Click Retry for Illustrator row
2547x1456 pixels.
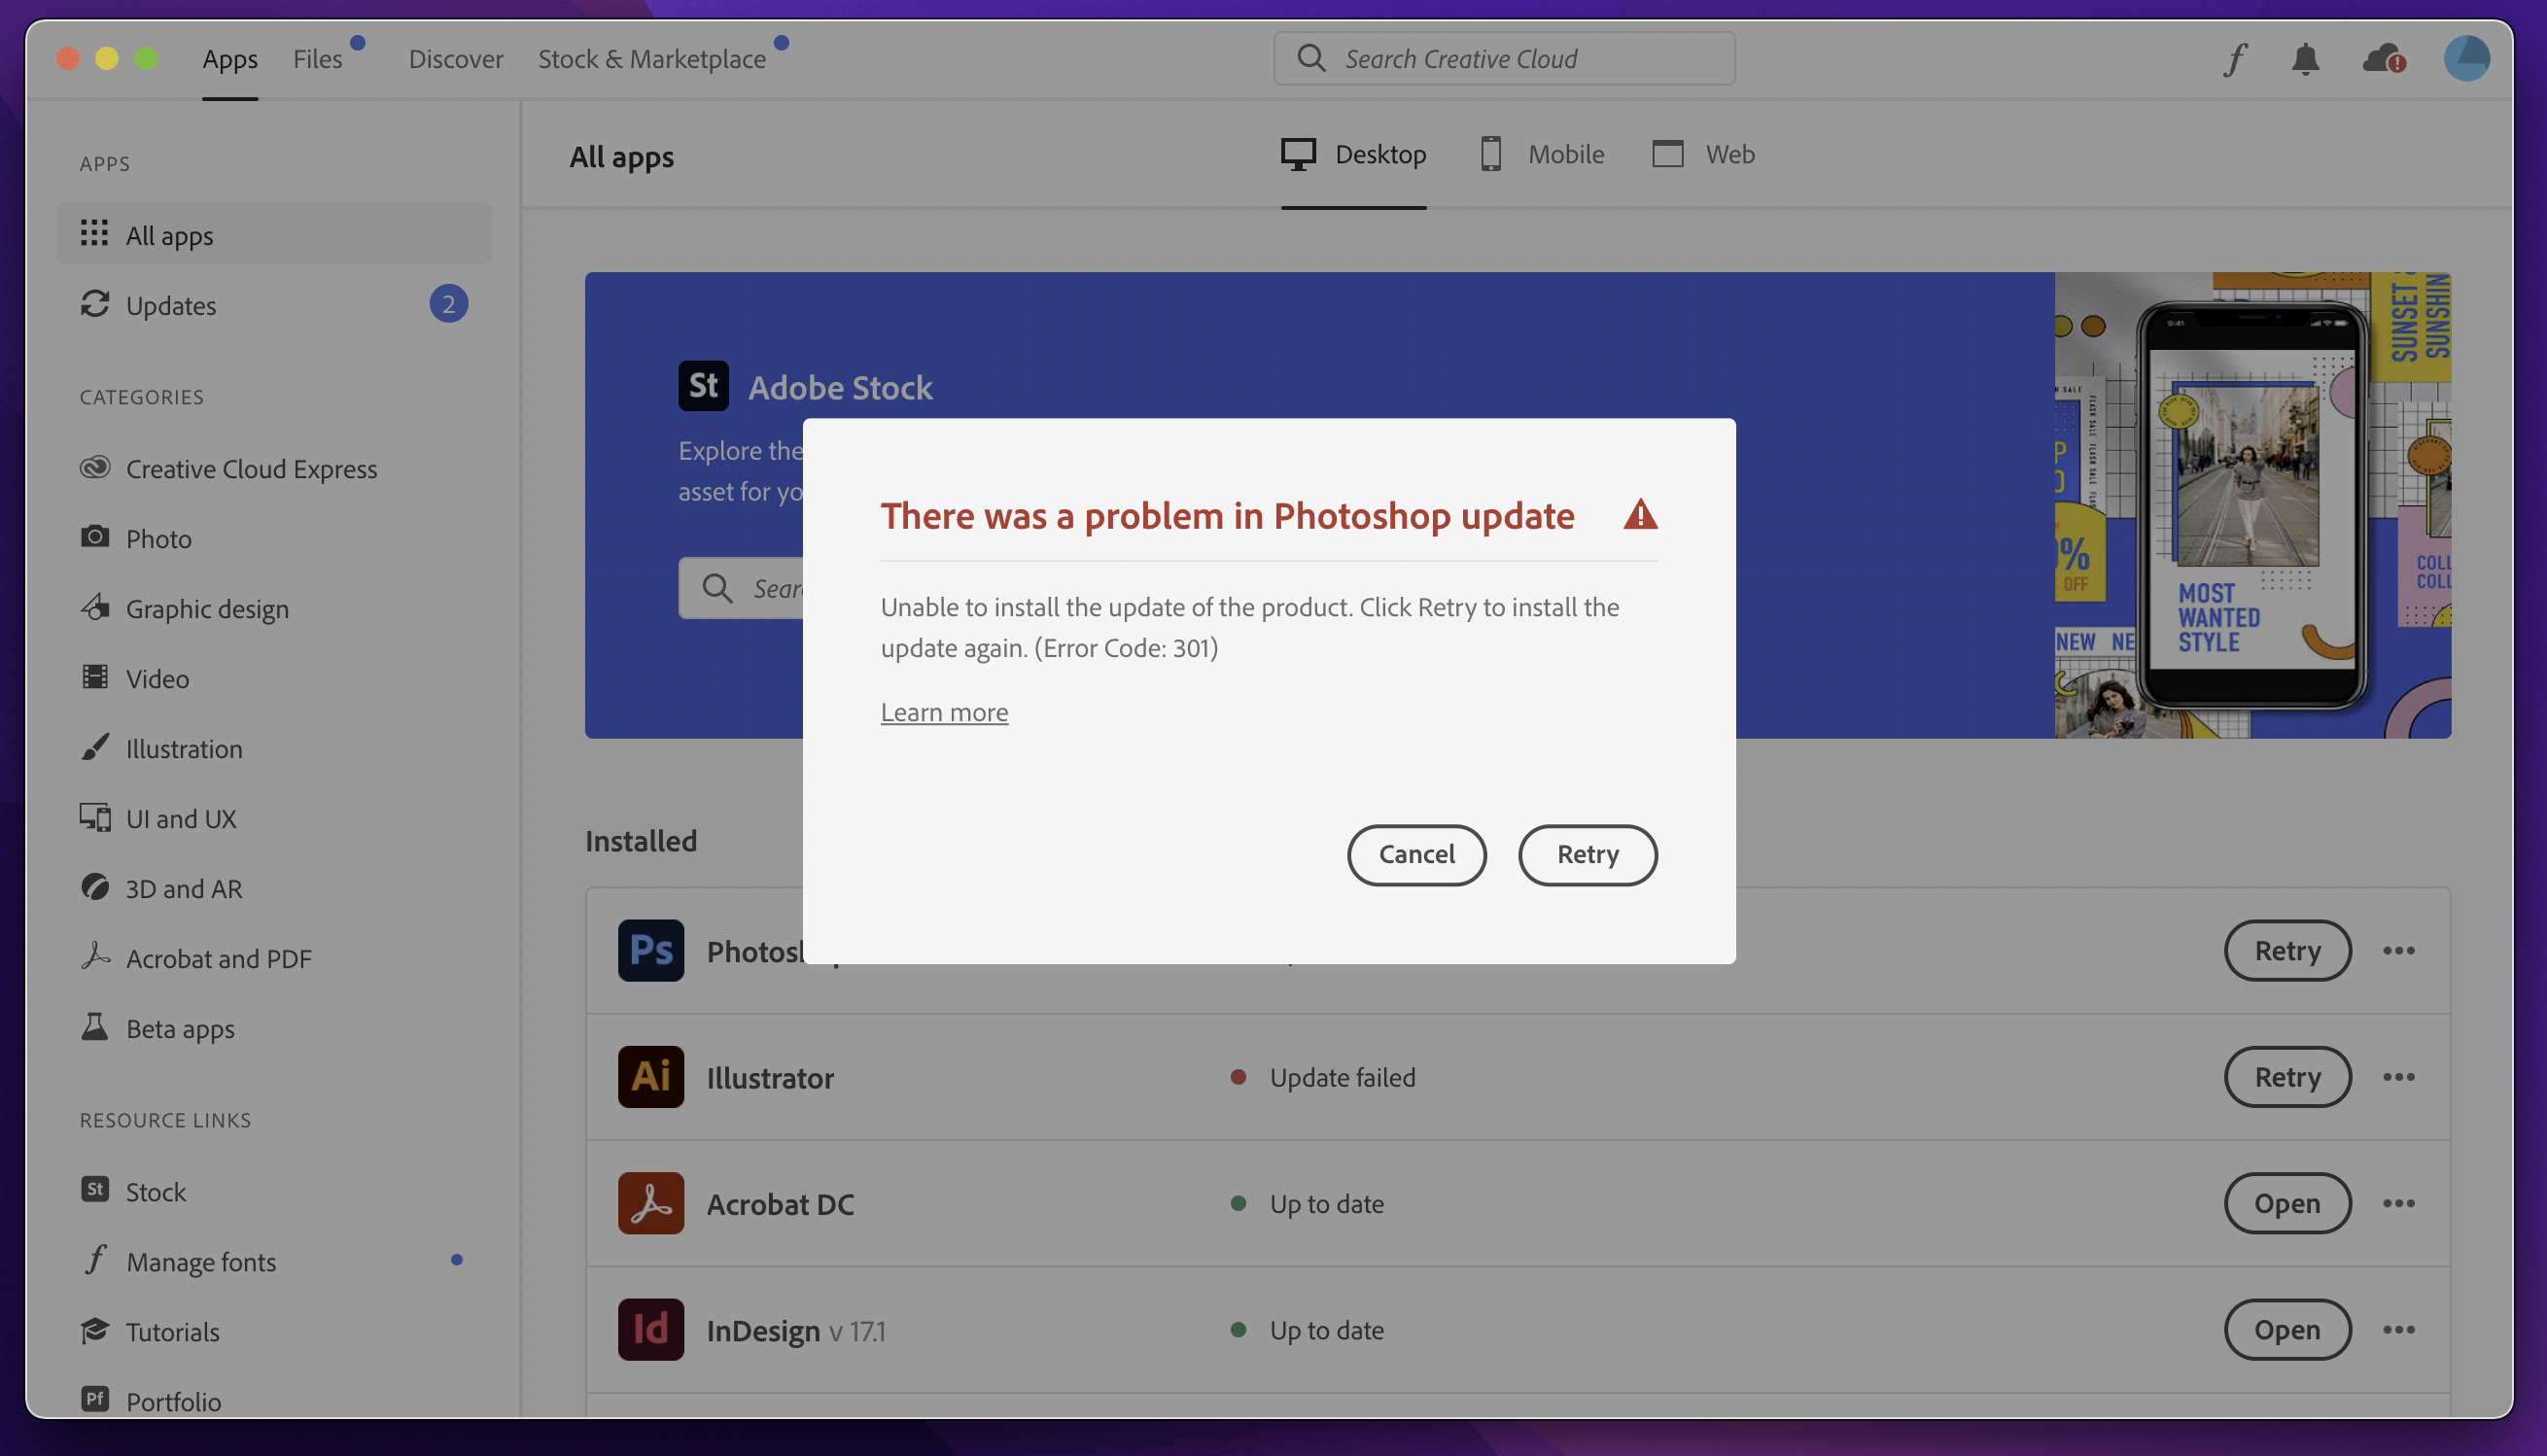[2287, 1077]
